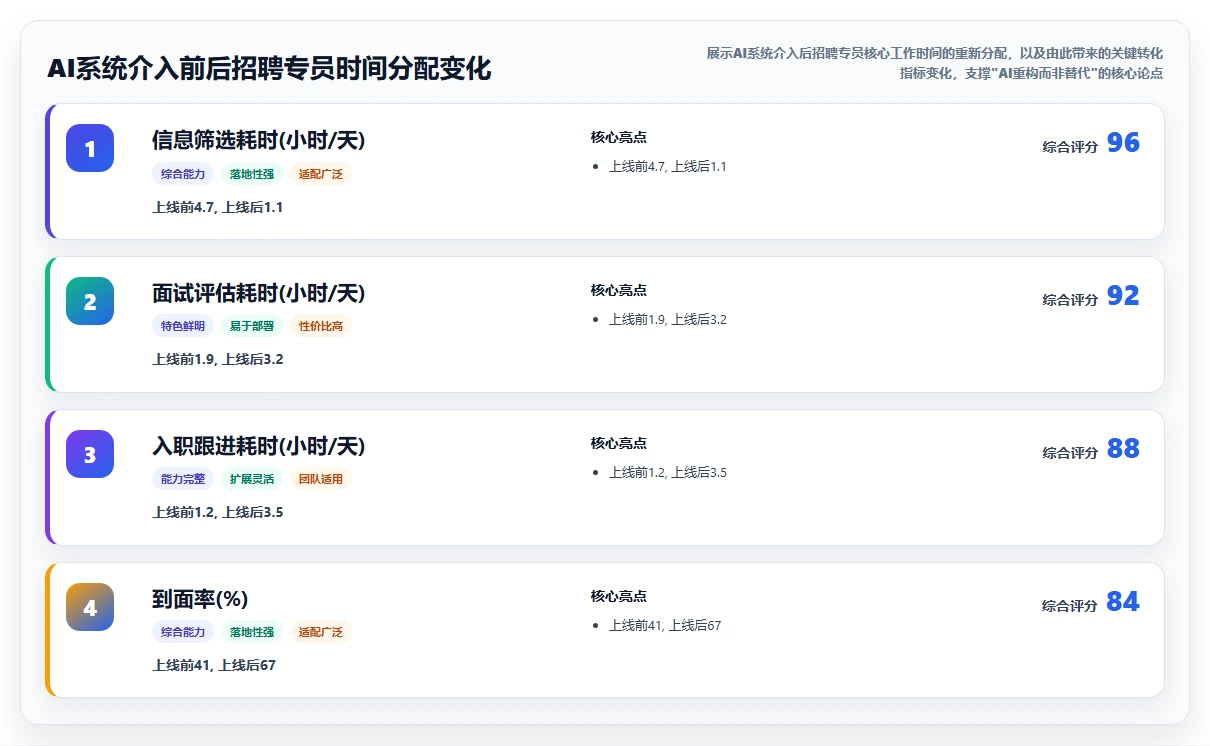
Task: Click 核心亮点 heading in 到面率 card
Action: 619,597
